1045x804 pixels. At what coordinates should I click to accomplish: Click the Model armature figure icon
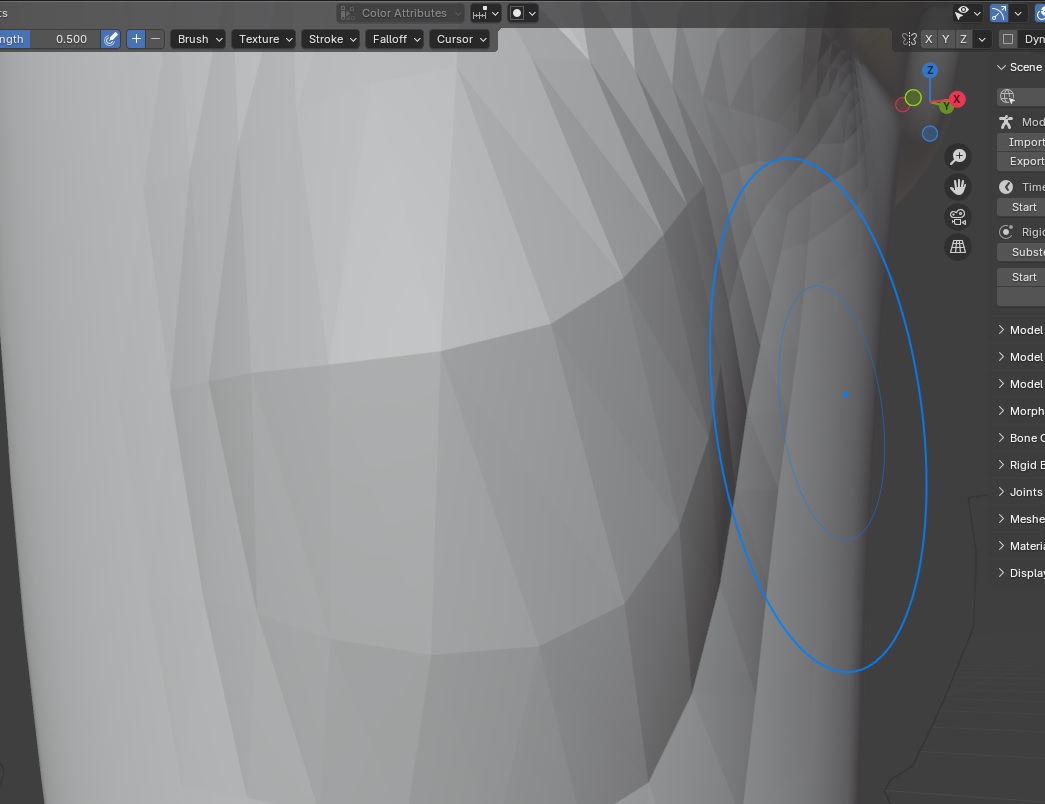click(1006, 122)
